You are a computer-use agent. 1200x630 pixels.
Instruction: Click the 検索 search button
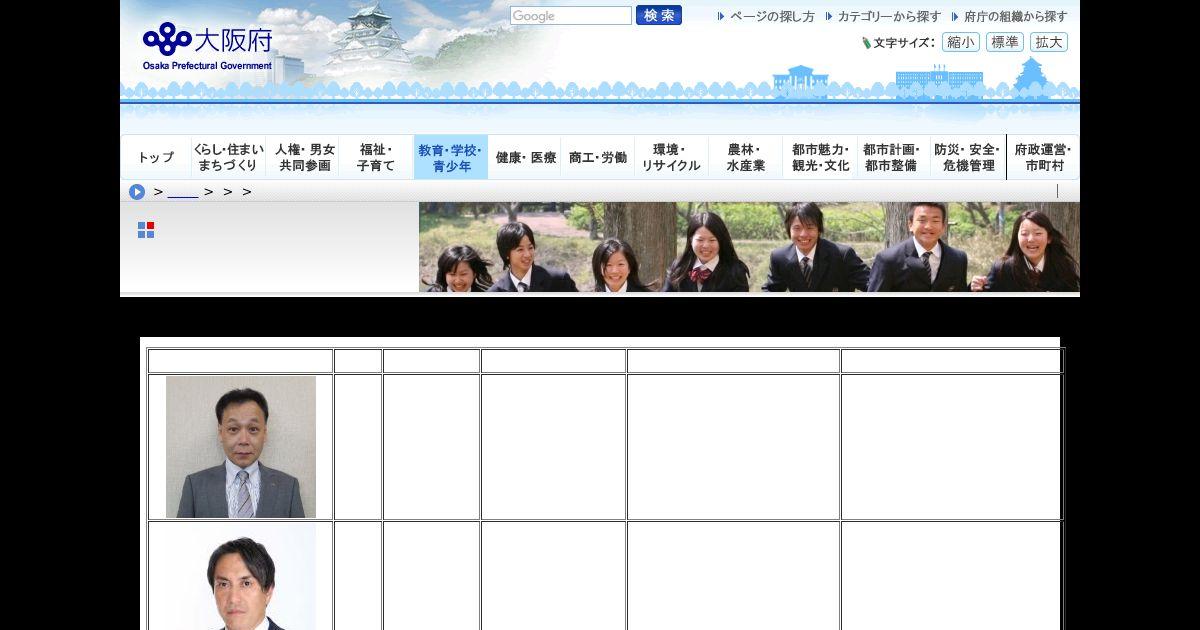[659, 16]
